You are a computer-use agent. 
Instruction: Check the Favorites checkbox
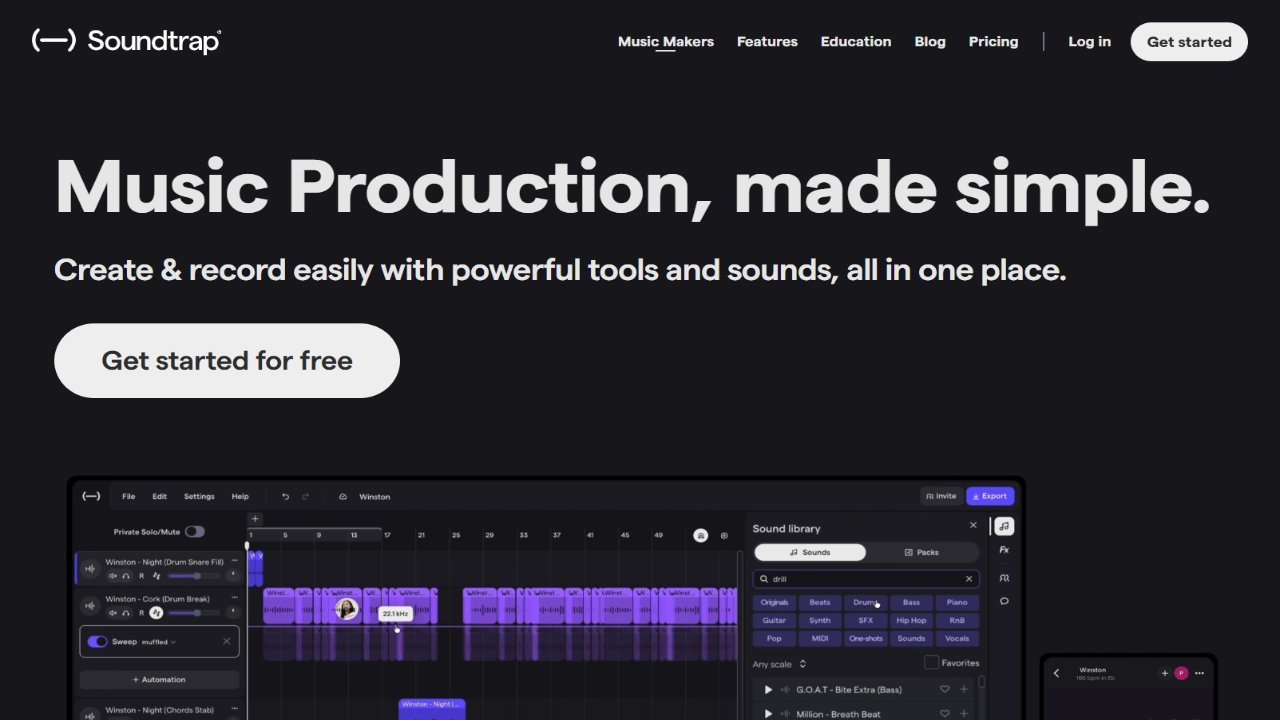(x=932, y=663)
